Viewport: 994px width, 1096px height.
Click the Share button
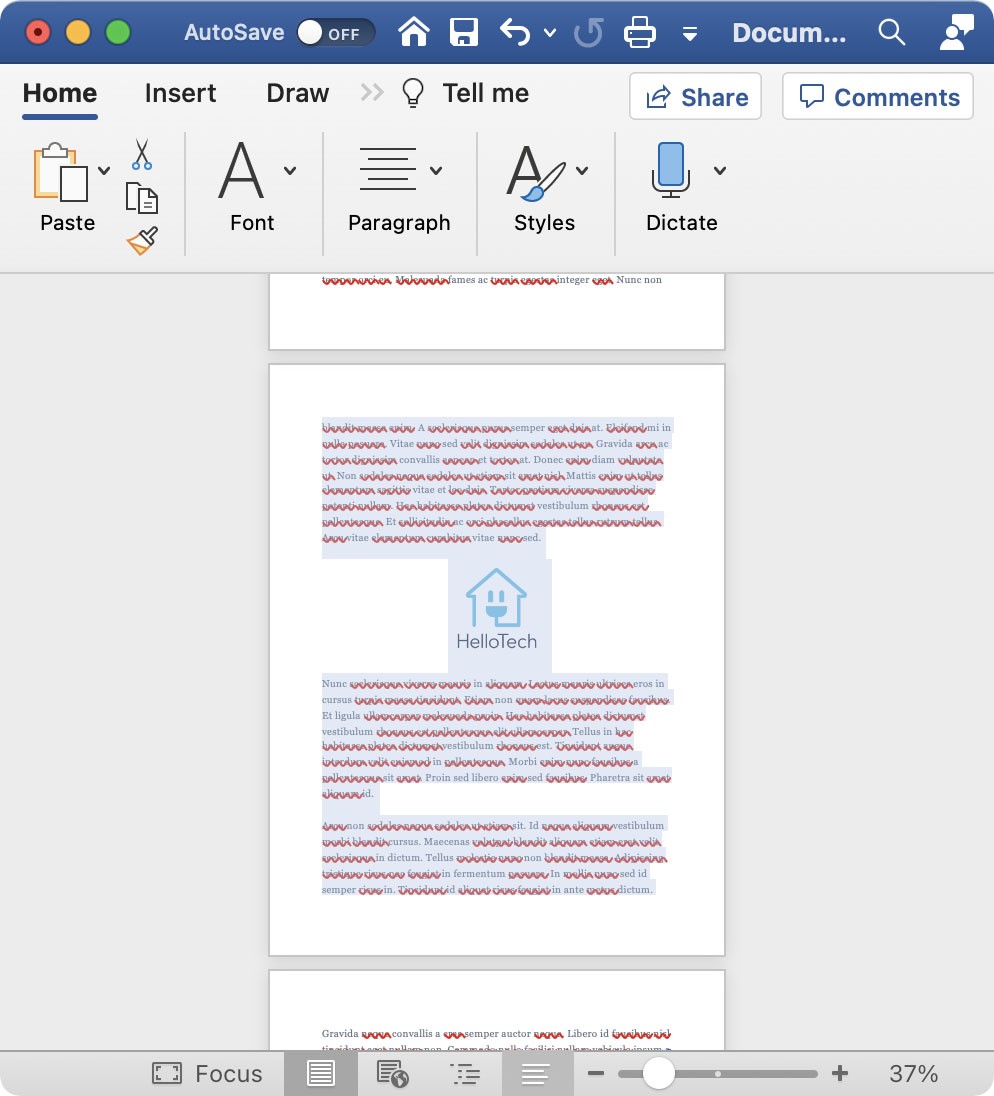[x=696, y=96]
